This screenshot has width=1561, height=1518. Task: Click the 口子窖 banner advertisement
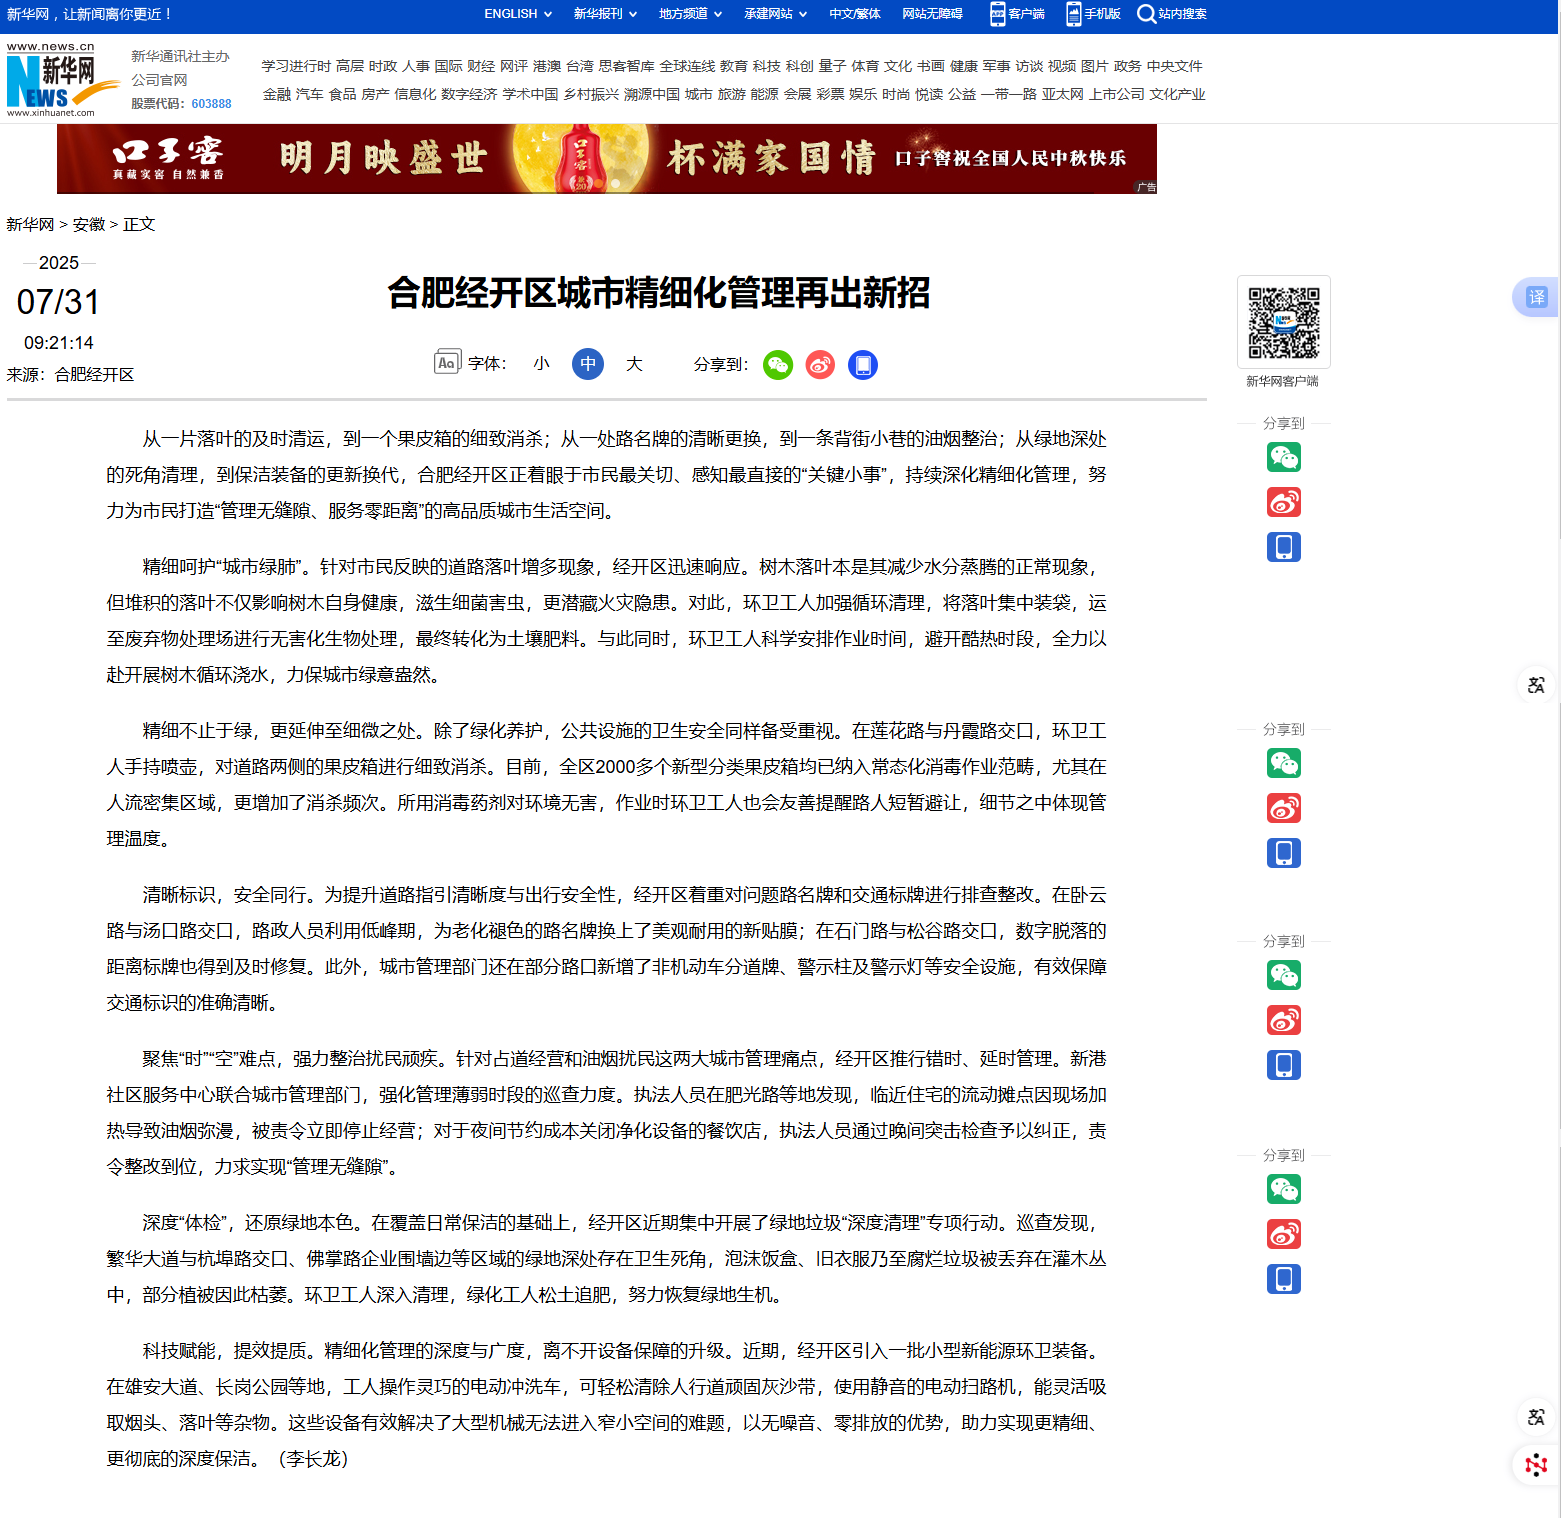pos(606,159)
